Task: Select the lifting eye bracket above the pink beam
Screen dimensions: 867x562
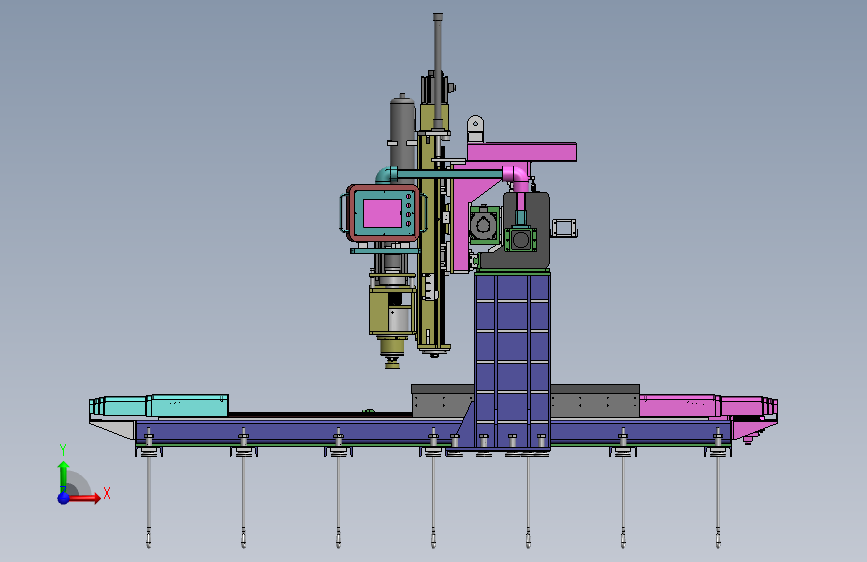Action: [x=475, y=129]
